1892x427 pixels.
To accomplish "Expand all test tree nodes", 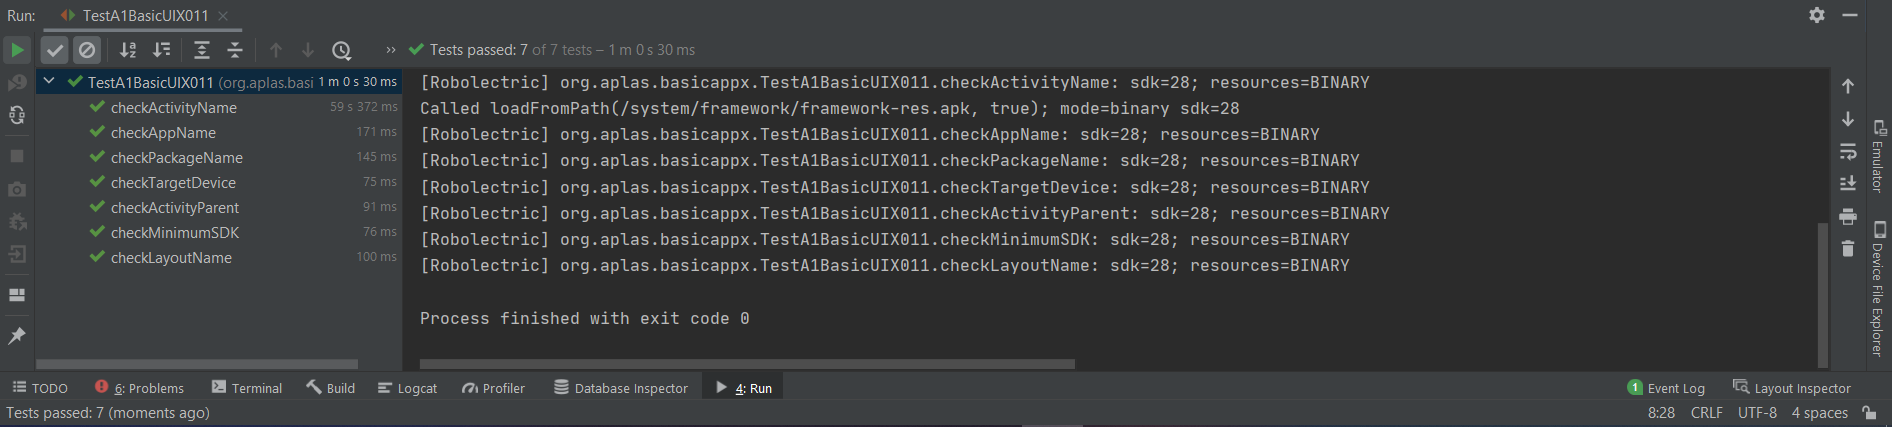I will point(201,50).
